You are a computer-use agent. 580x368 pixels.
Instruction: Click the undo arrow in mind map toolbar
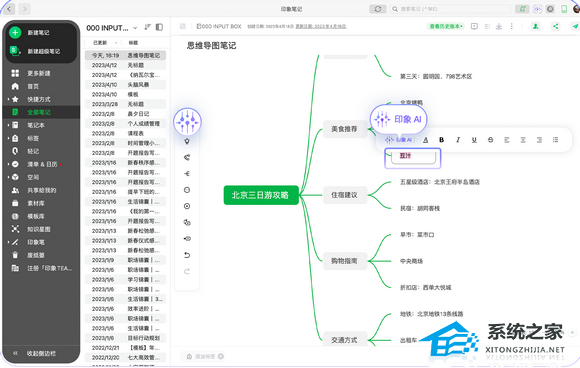coord(187,255)
